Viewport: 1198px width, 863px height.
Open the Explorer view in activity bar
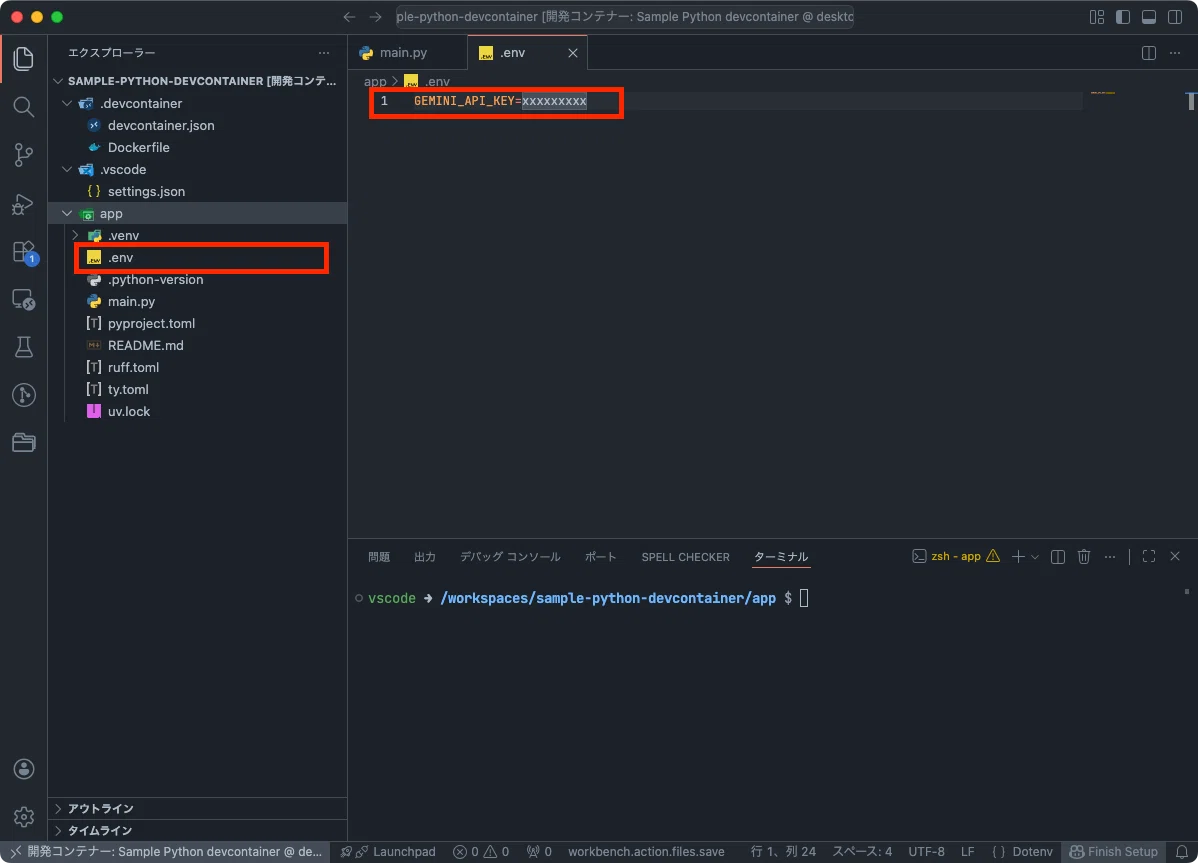tap(24, 59)
